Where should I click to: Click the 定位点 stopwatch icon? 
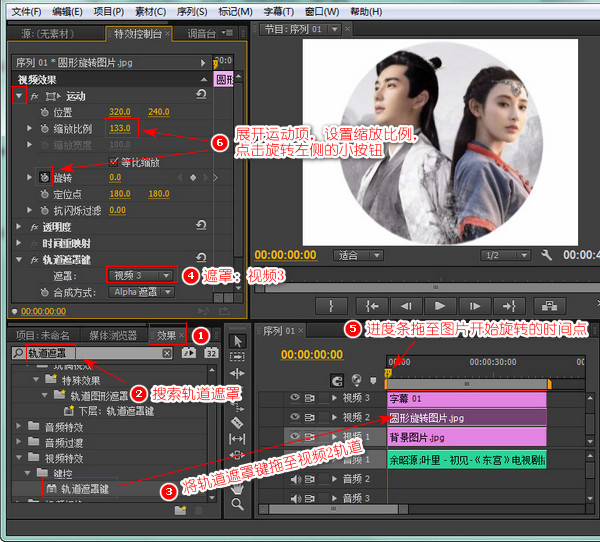(x=45, y=194)
